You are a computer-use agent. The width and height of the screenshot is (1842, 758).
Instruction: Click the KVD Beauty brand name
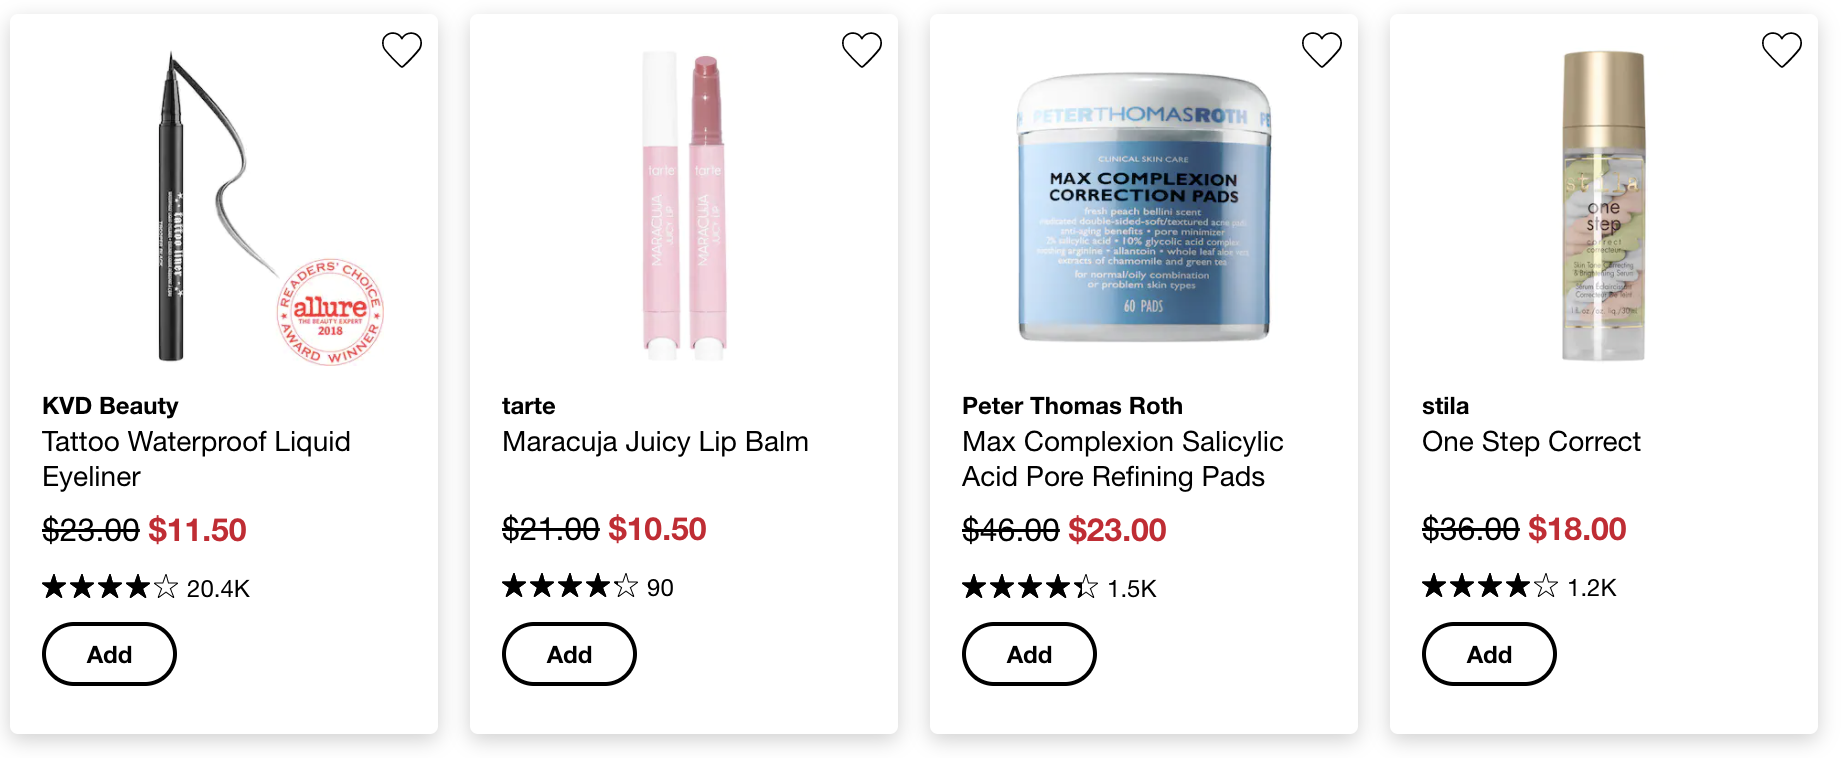tap(110, 406)
